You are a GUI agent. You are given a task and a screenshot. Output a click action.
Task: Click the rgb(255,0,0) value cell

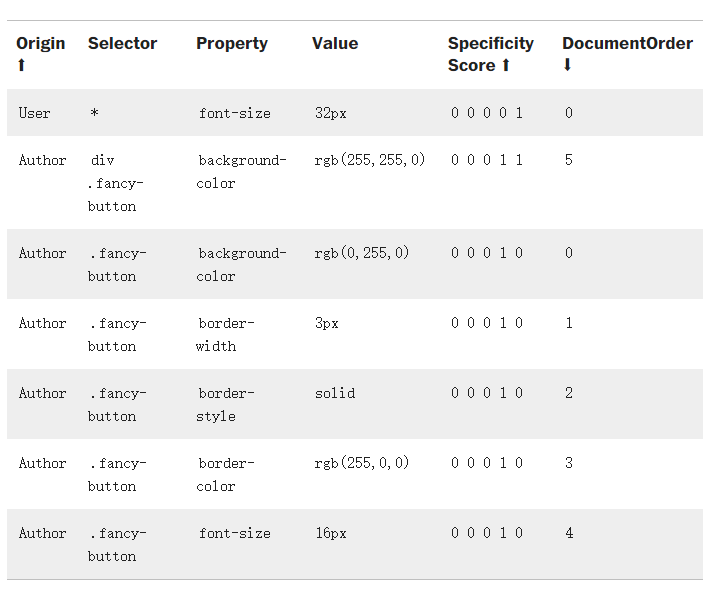(361, 463)
